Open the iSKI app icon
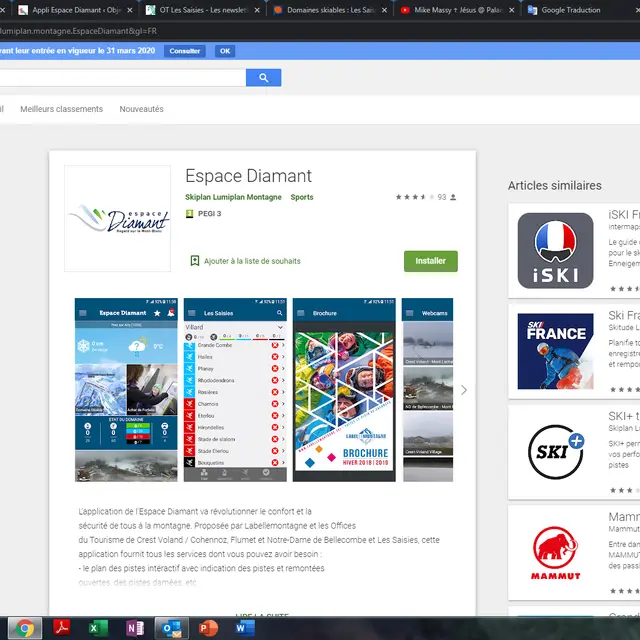640x640 pixels. 555,251
